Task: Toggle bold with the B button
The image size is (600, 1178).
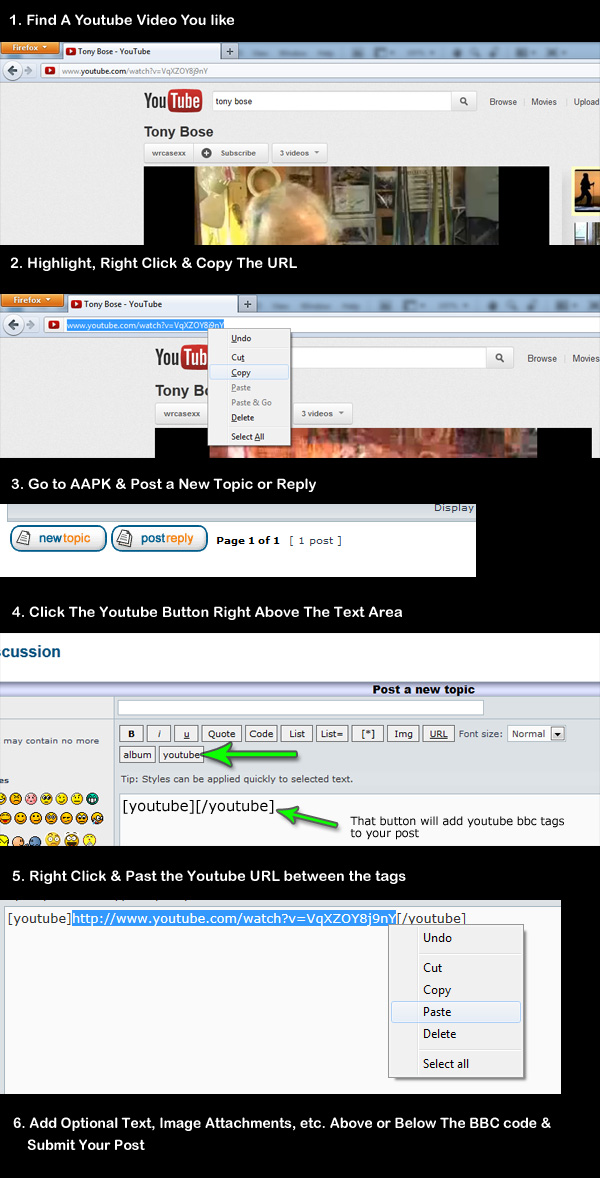Action: pyautogui.click(x=131, y=734)
